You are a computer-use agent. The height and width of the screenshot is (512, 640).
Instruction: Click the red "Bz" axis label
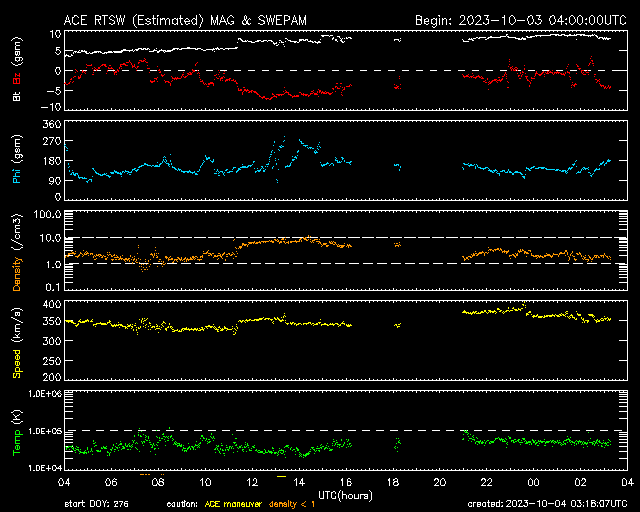(17, 78)
